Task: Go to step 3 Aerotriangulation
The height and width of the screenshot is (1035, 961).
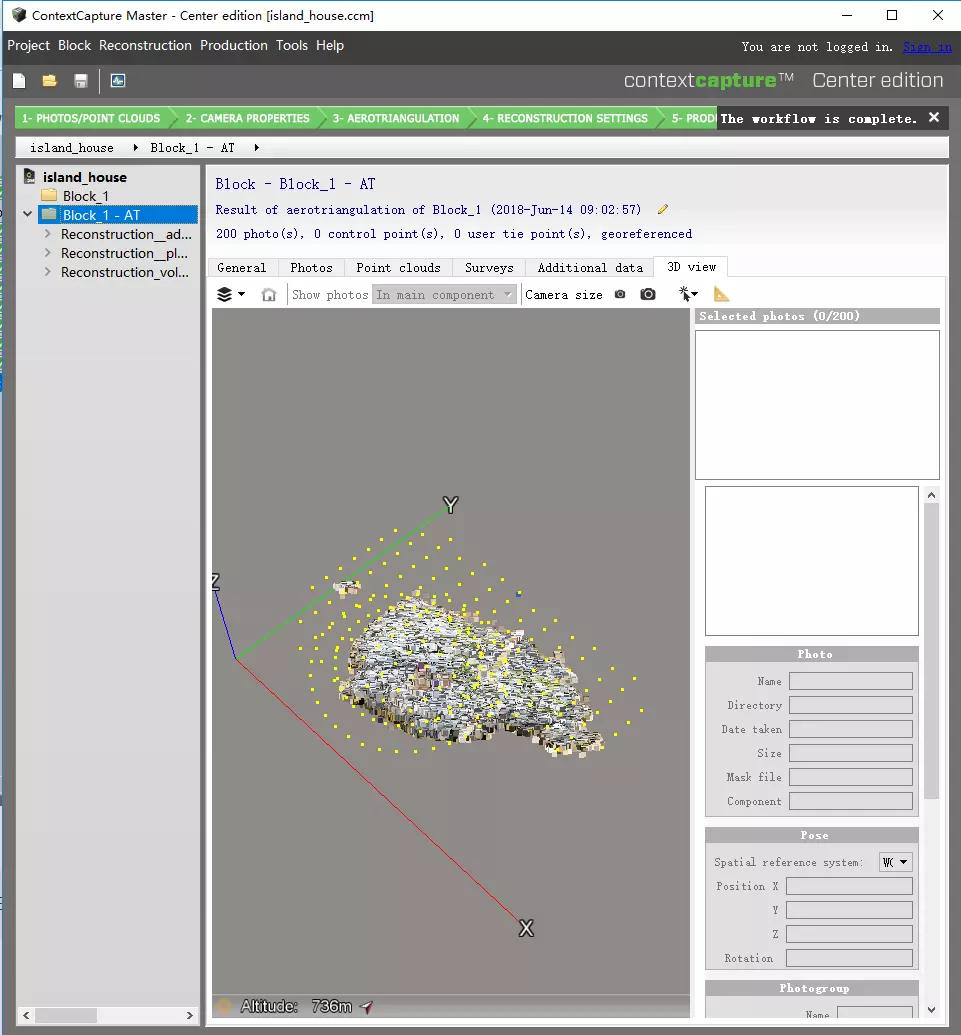Action: click(396, 118)
